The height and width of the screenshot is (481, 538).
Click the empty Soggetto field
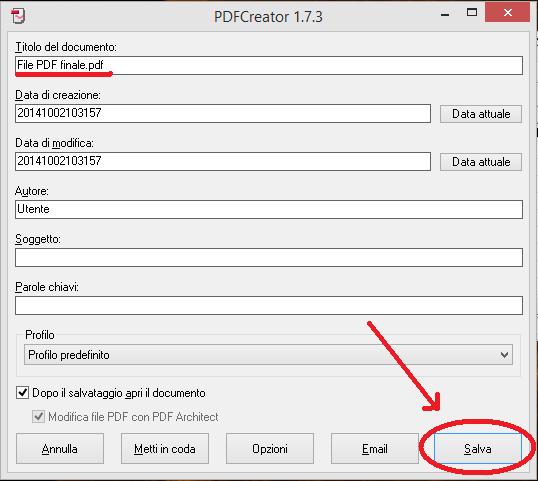click(269, 257)
